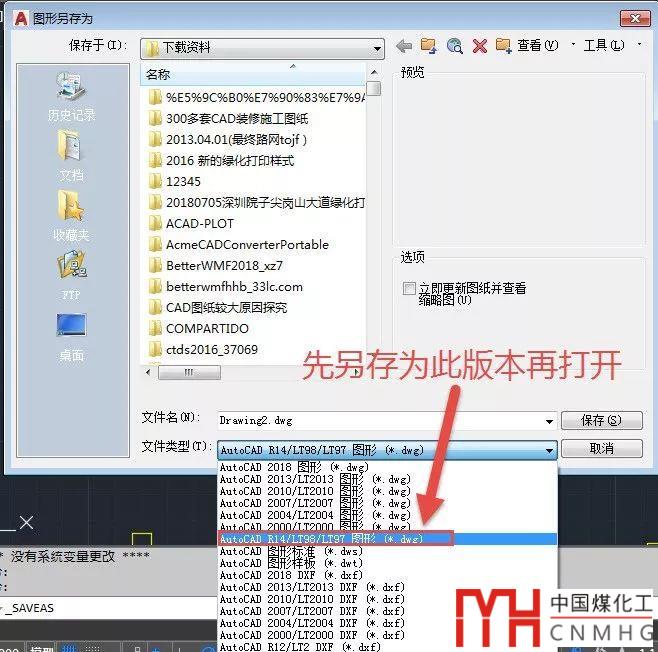Select AutoCAD 2018 DXF (*.dxf) option
This screenshot has width=658, height=652.
click(387, 575)
